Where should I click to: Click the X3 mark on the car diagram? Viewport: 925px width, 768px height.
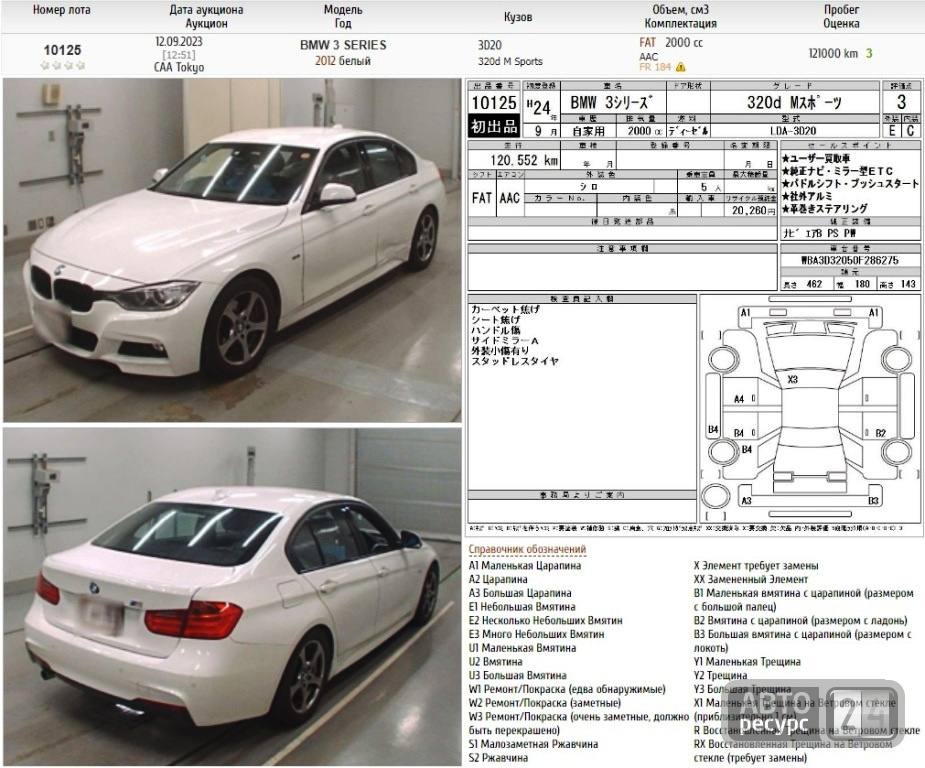pyautogui.click(x=792, y=379)
